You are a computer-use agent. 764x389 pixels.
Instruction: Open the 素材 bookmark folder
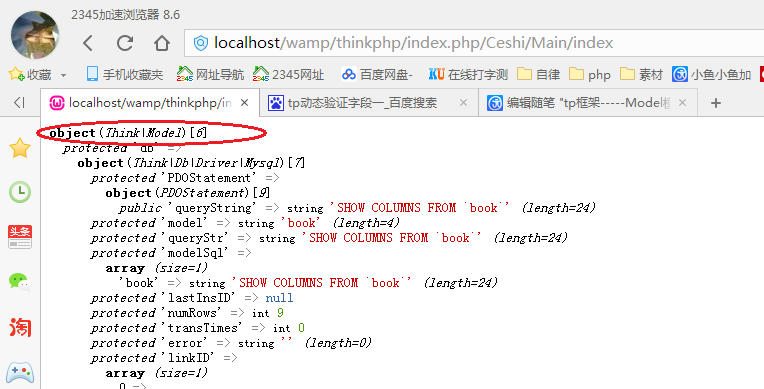[x=641, y=75]
